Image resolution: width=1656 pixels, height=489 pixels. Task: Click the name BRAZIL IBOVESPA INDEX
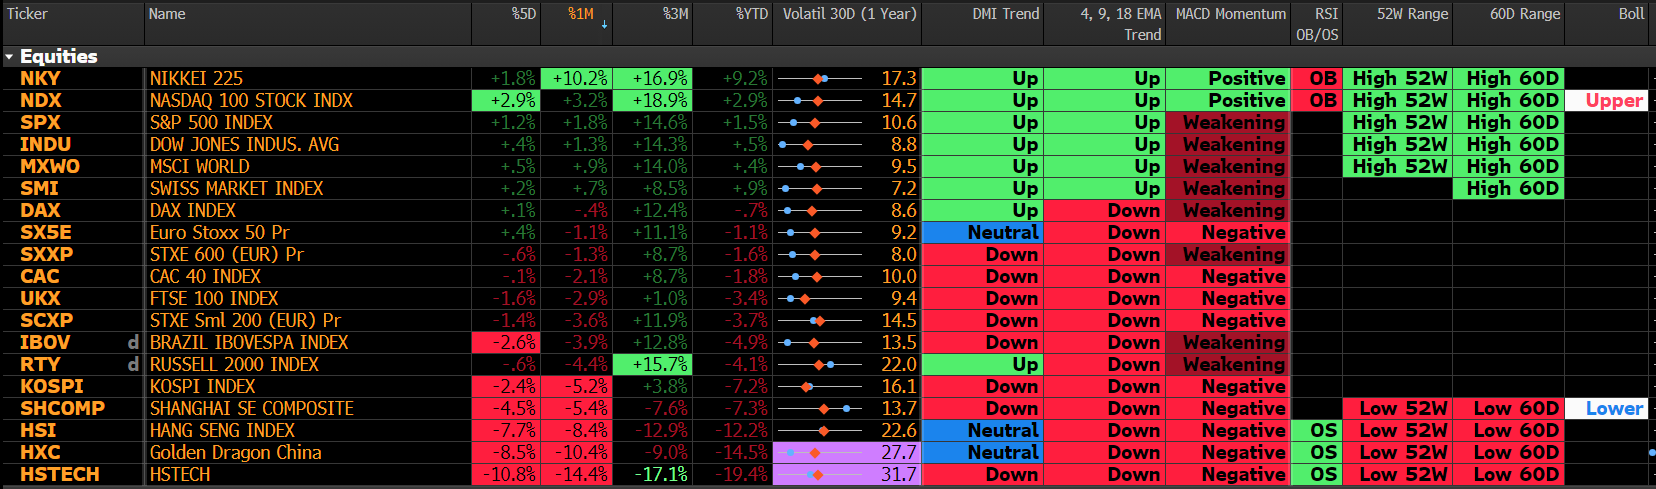249,342
